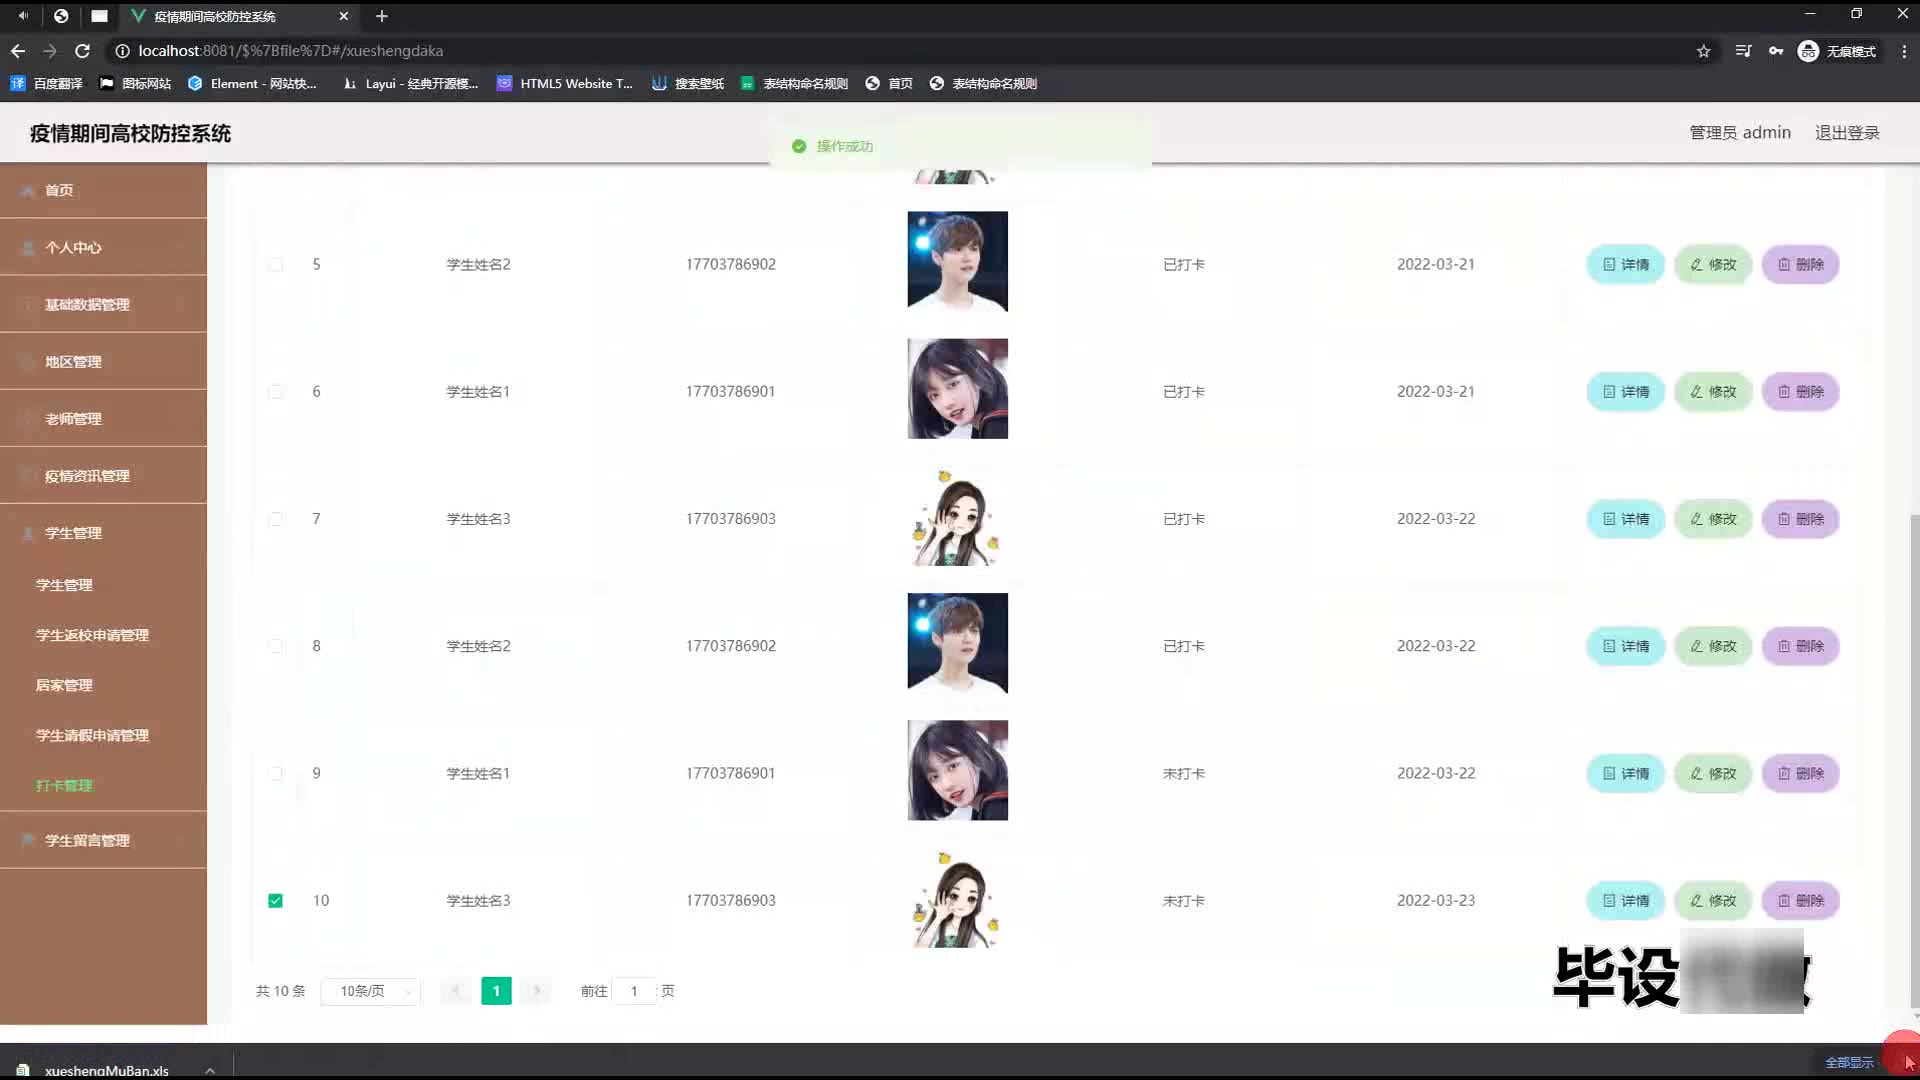This screenshot has height=1080, width=1920.
Task: Uncheck the checkbox for row 10
Action: 276,901
